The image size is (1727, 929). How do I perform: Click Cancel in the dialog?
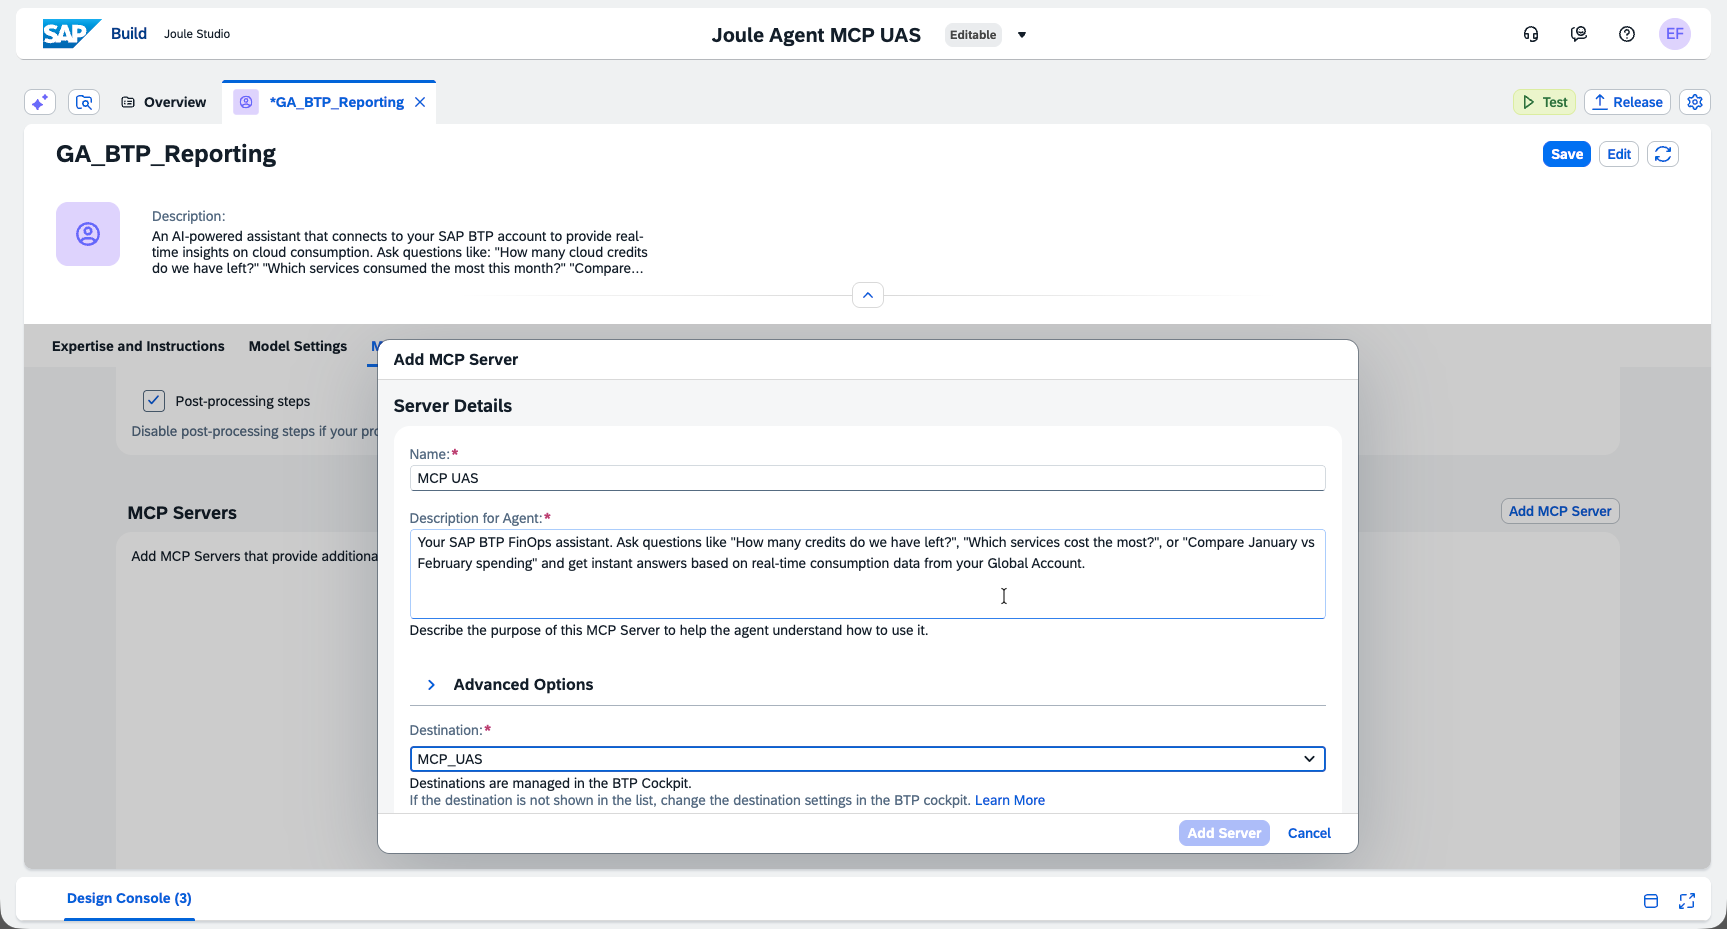point(1309,833)
